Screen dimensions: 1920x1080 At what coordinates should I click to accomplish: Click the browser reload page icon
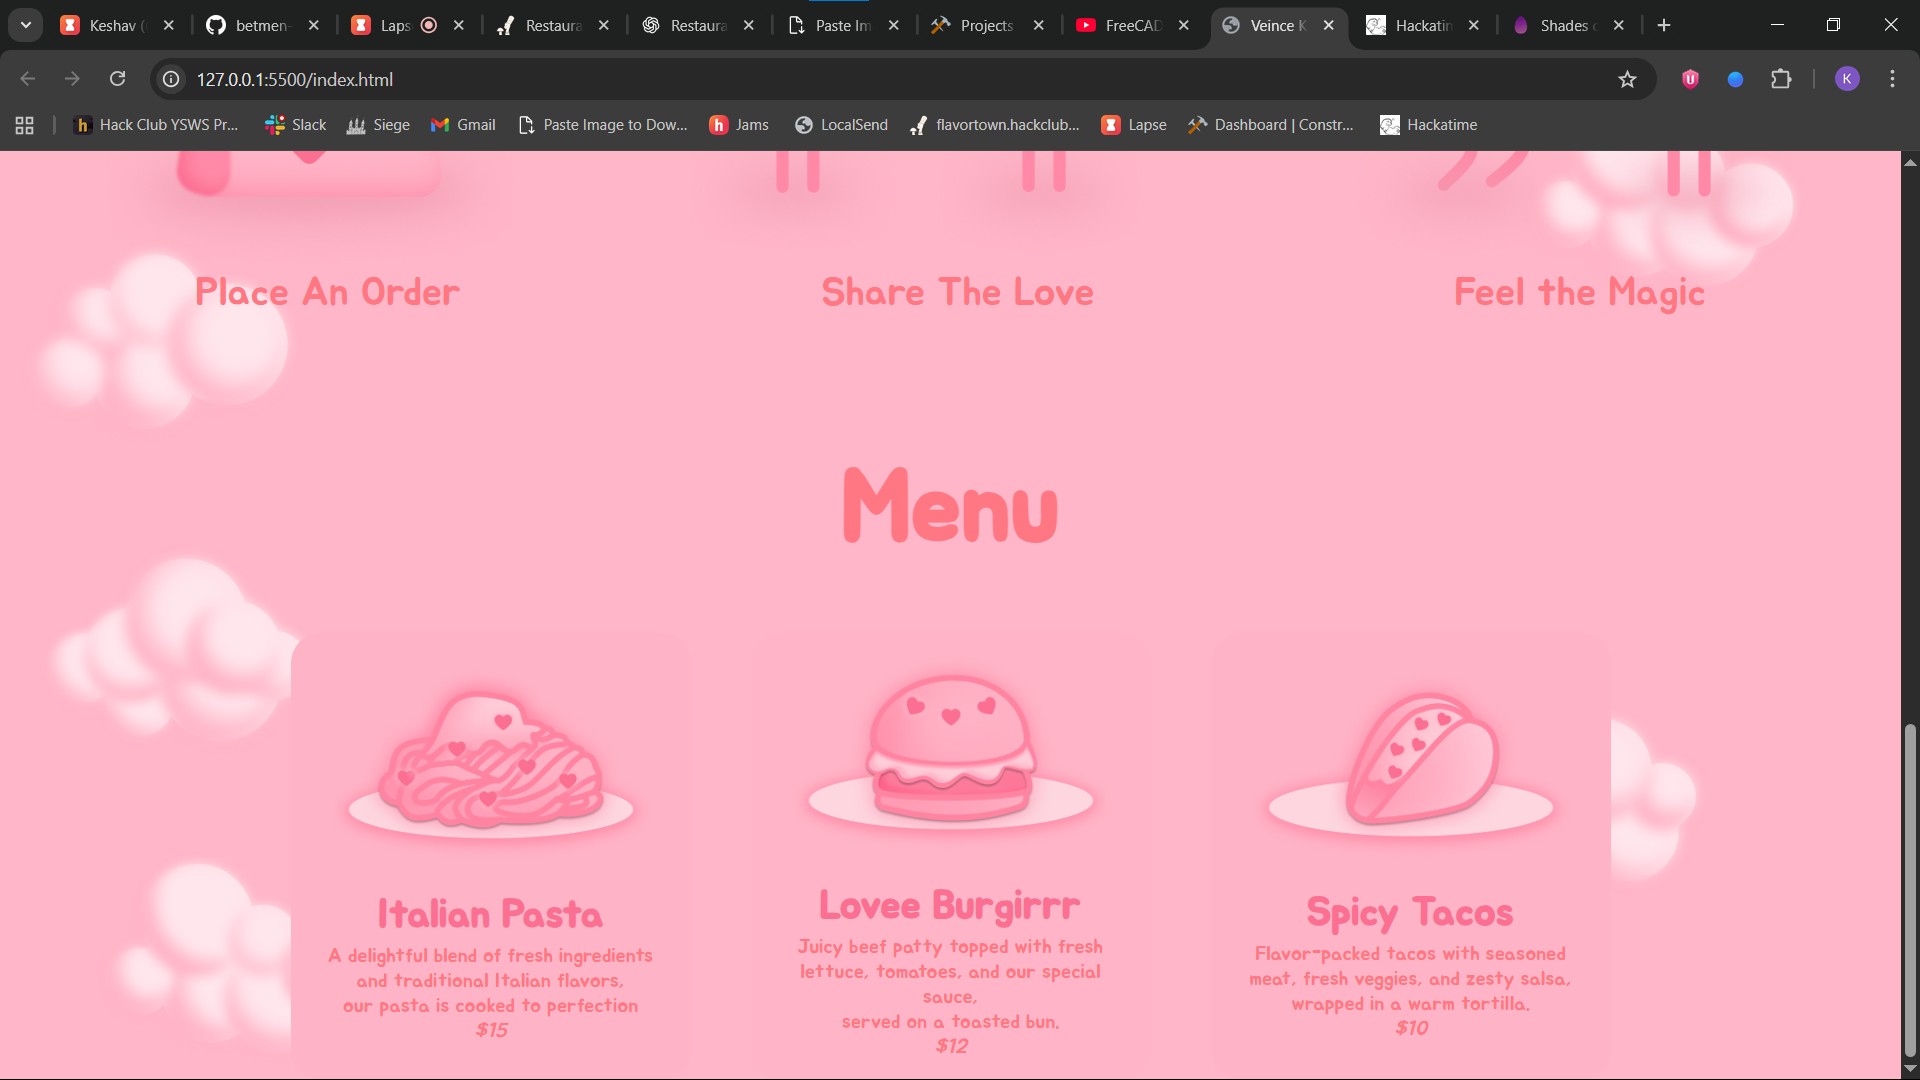(x=117, y=79)
